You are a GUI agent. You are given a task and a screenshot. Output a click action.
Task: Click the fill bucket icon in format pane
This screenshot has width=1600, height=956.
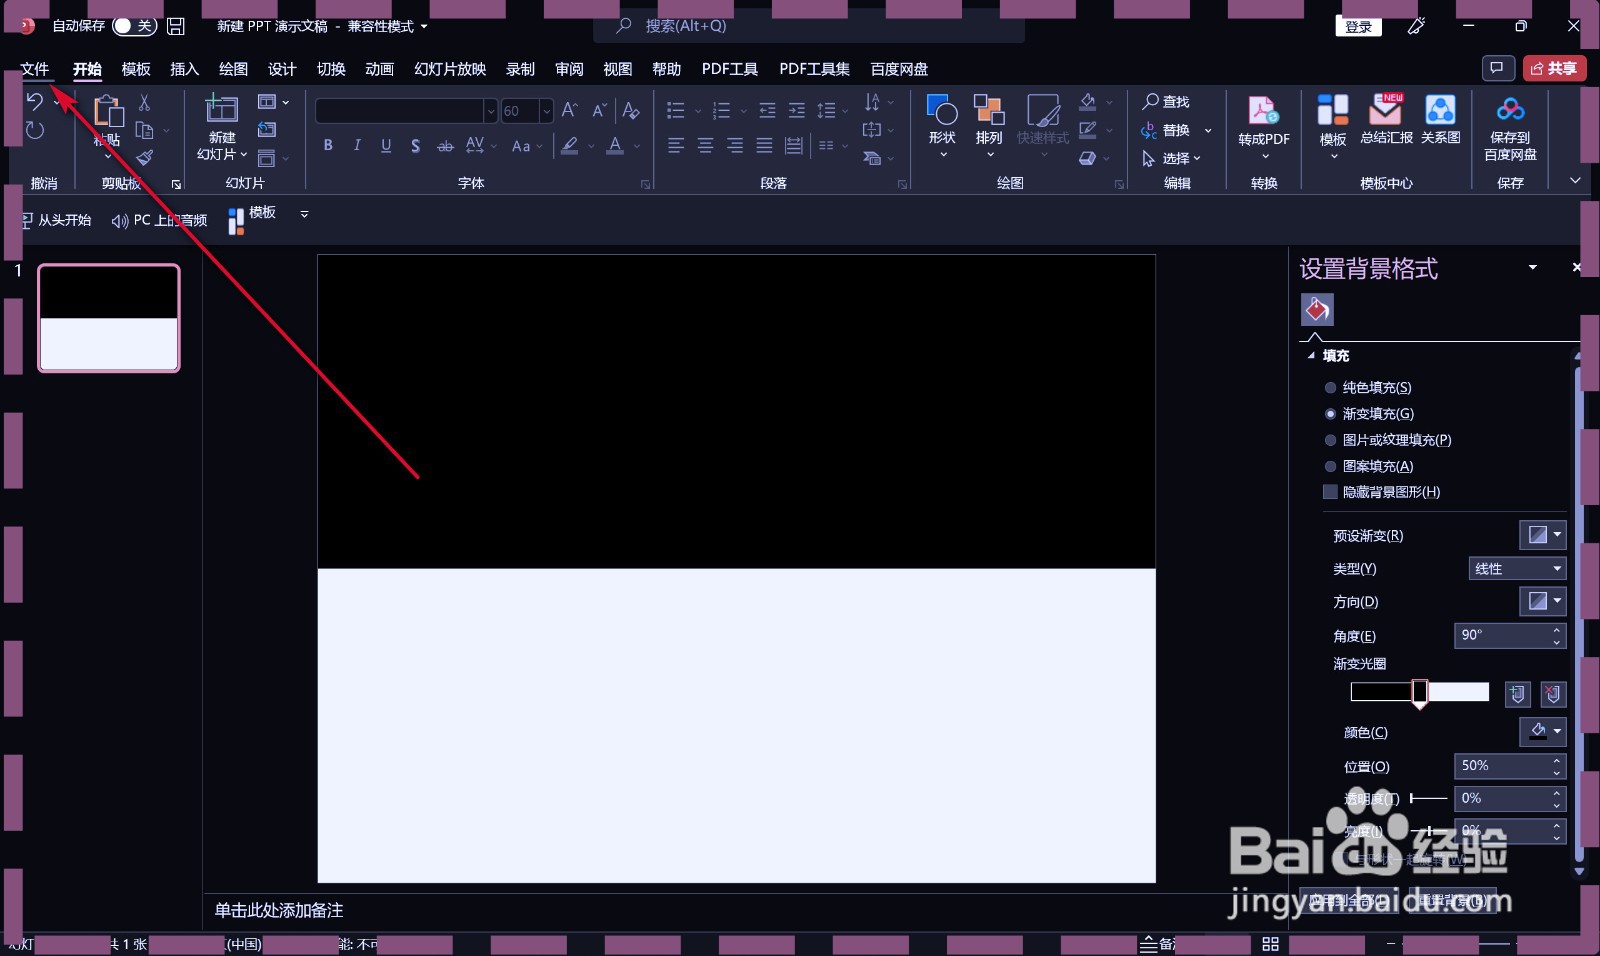pyautogui.click(x=1317, y=310)
